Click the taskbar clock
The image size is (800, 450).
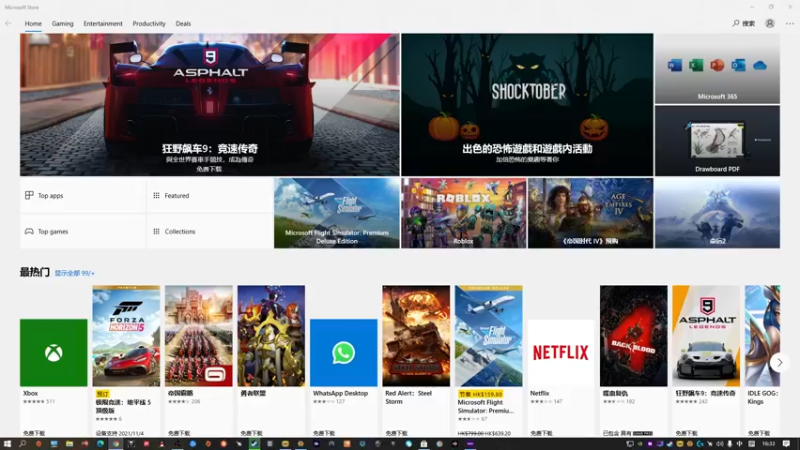point(768,444)
